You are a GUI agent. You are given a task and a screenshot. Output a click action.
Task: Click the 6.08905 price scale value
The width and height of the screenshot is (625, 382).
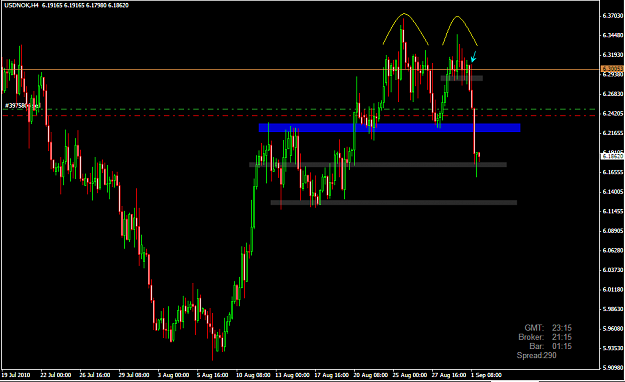pos(613,230)
